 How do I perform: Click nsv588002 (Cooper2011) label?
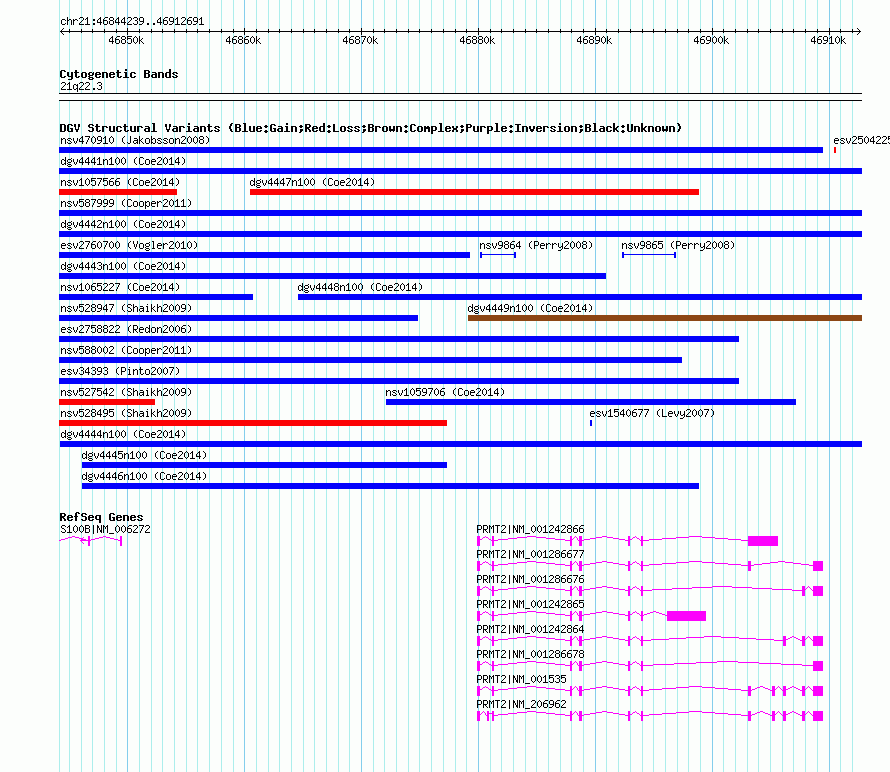126,350
